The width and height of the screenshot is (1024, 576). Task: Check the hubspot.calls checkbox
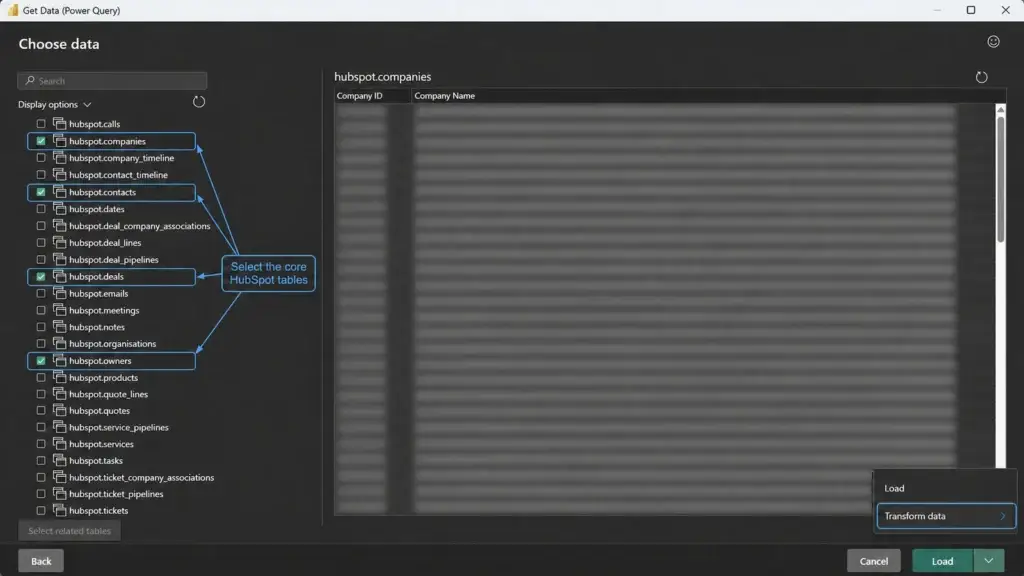pos(41,123)
